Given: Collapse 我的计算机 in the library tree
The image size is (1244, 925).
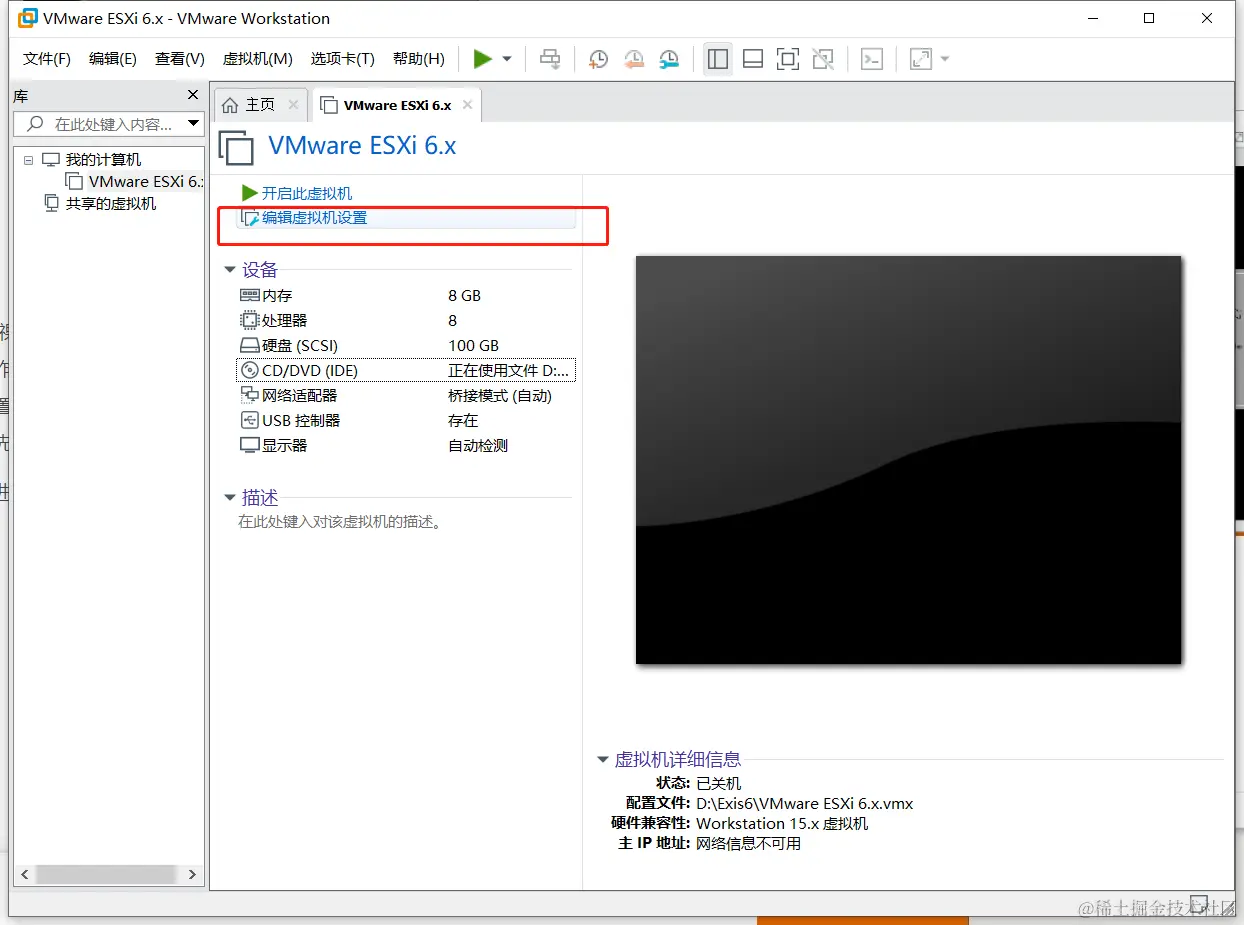Looking at the screenshot, I should pos(28,159).
